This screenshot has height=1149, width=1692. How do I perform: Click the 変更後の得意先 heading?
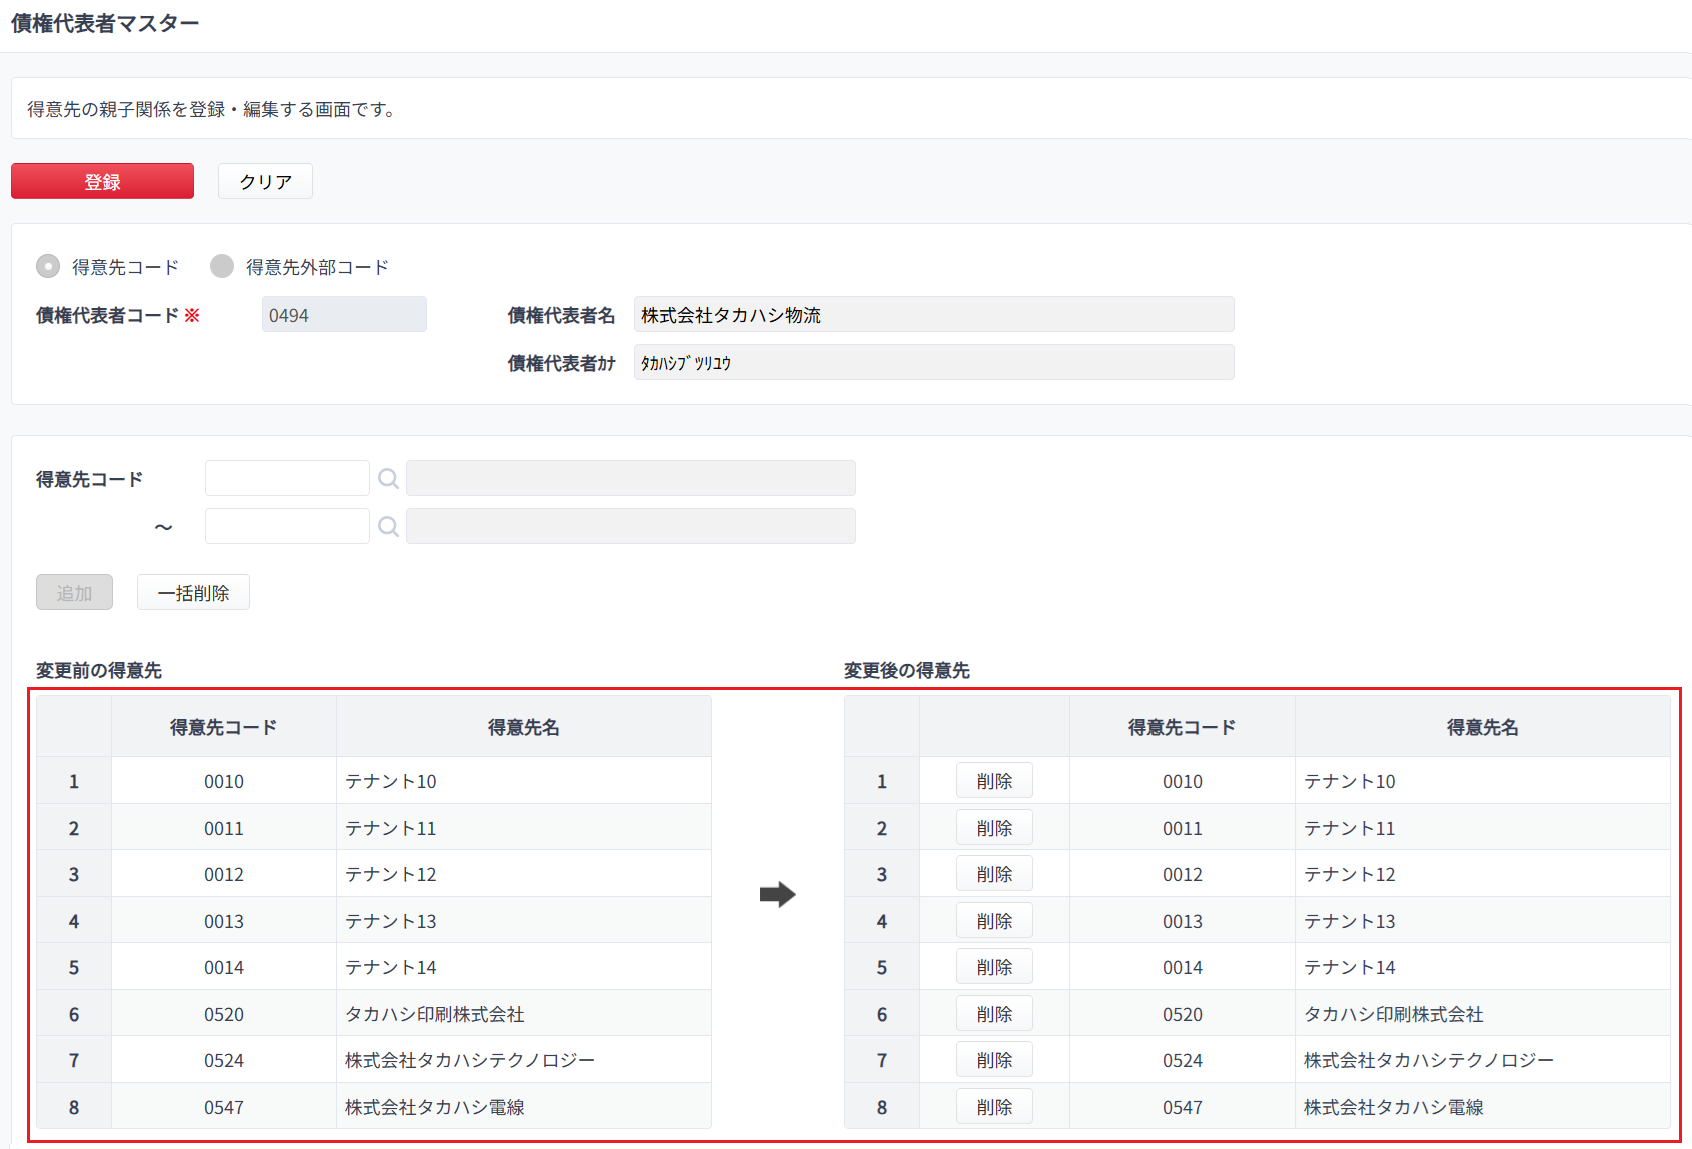pos(907,670)
